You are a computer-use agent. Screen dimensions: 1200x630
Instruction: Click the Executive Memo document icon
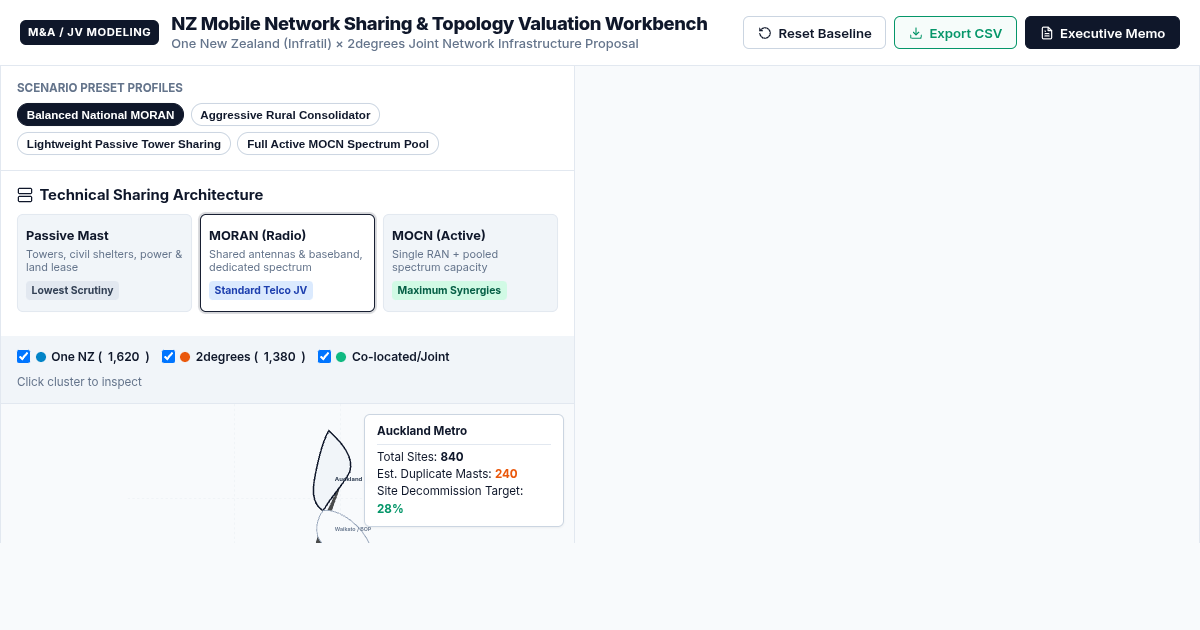coord(1047,33)
